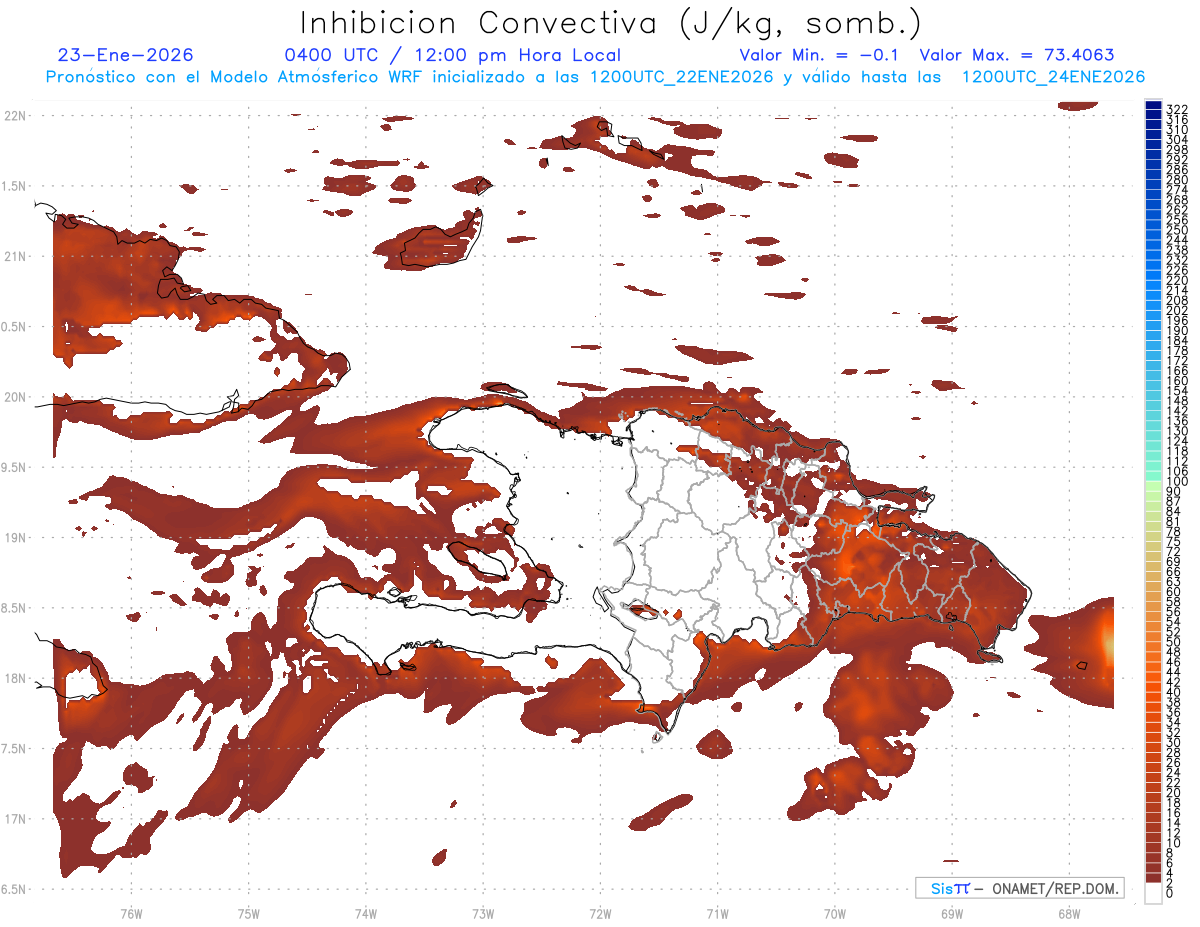Click the '17N' latitude label
Image resolution: width=1200 pixels, height=927 pixels.
(14, 819)
